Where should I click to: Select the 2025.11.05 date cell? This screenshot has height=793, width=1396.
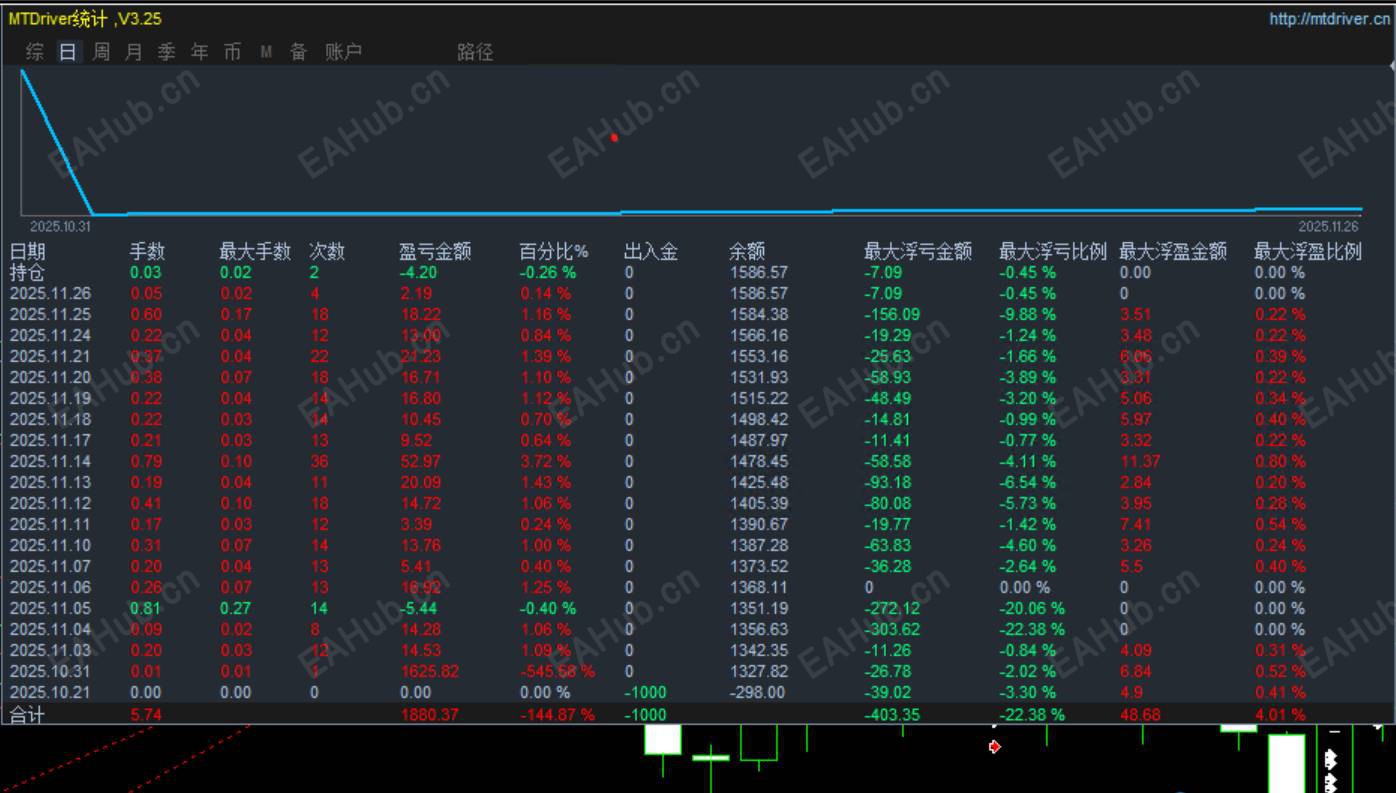[x=50, y=608]
